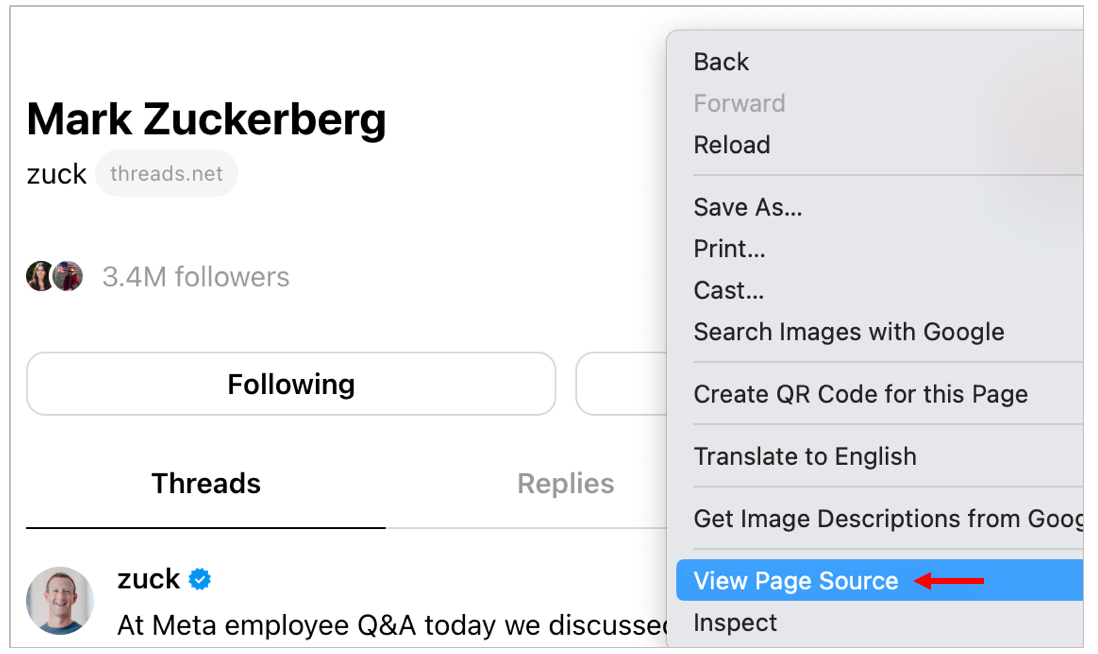Click the second follower avatar

pyautogui.click(x=68, y=276)
